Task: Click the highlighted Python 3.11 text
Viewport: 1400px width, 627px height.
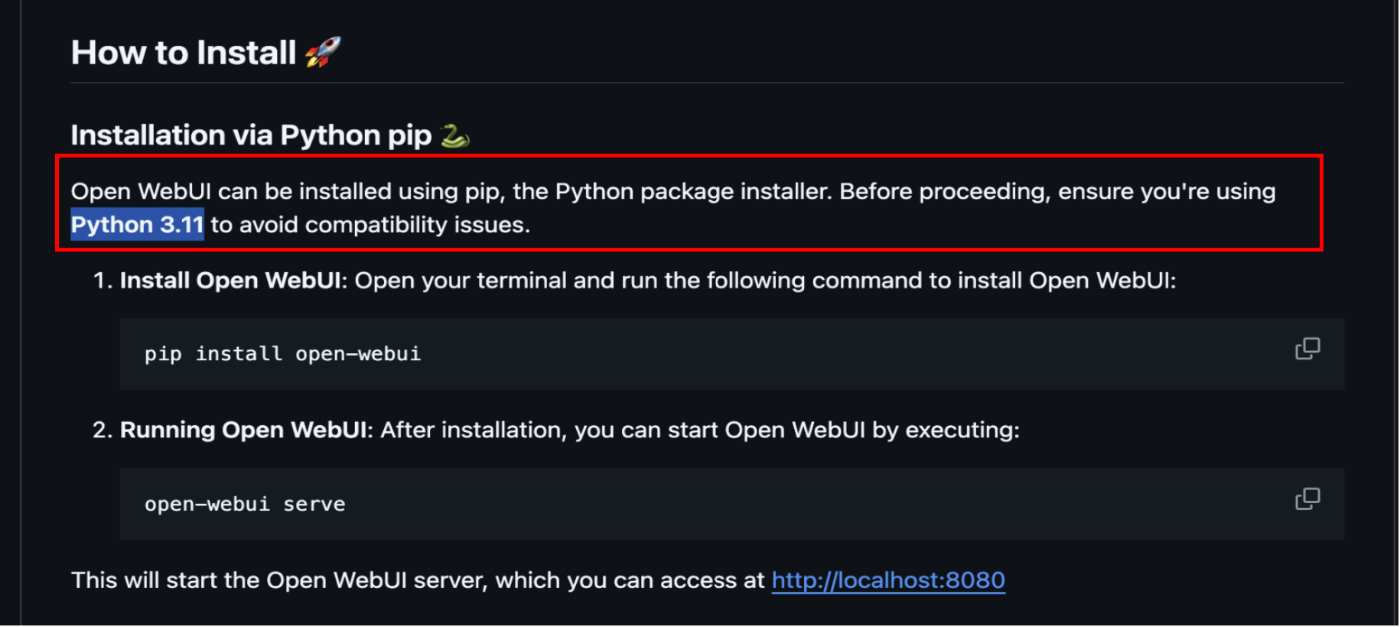Action: pyautogui.click(x=137, y=225)
